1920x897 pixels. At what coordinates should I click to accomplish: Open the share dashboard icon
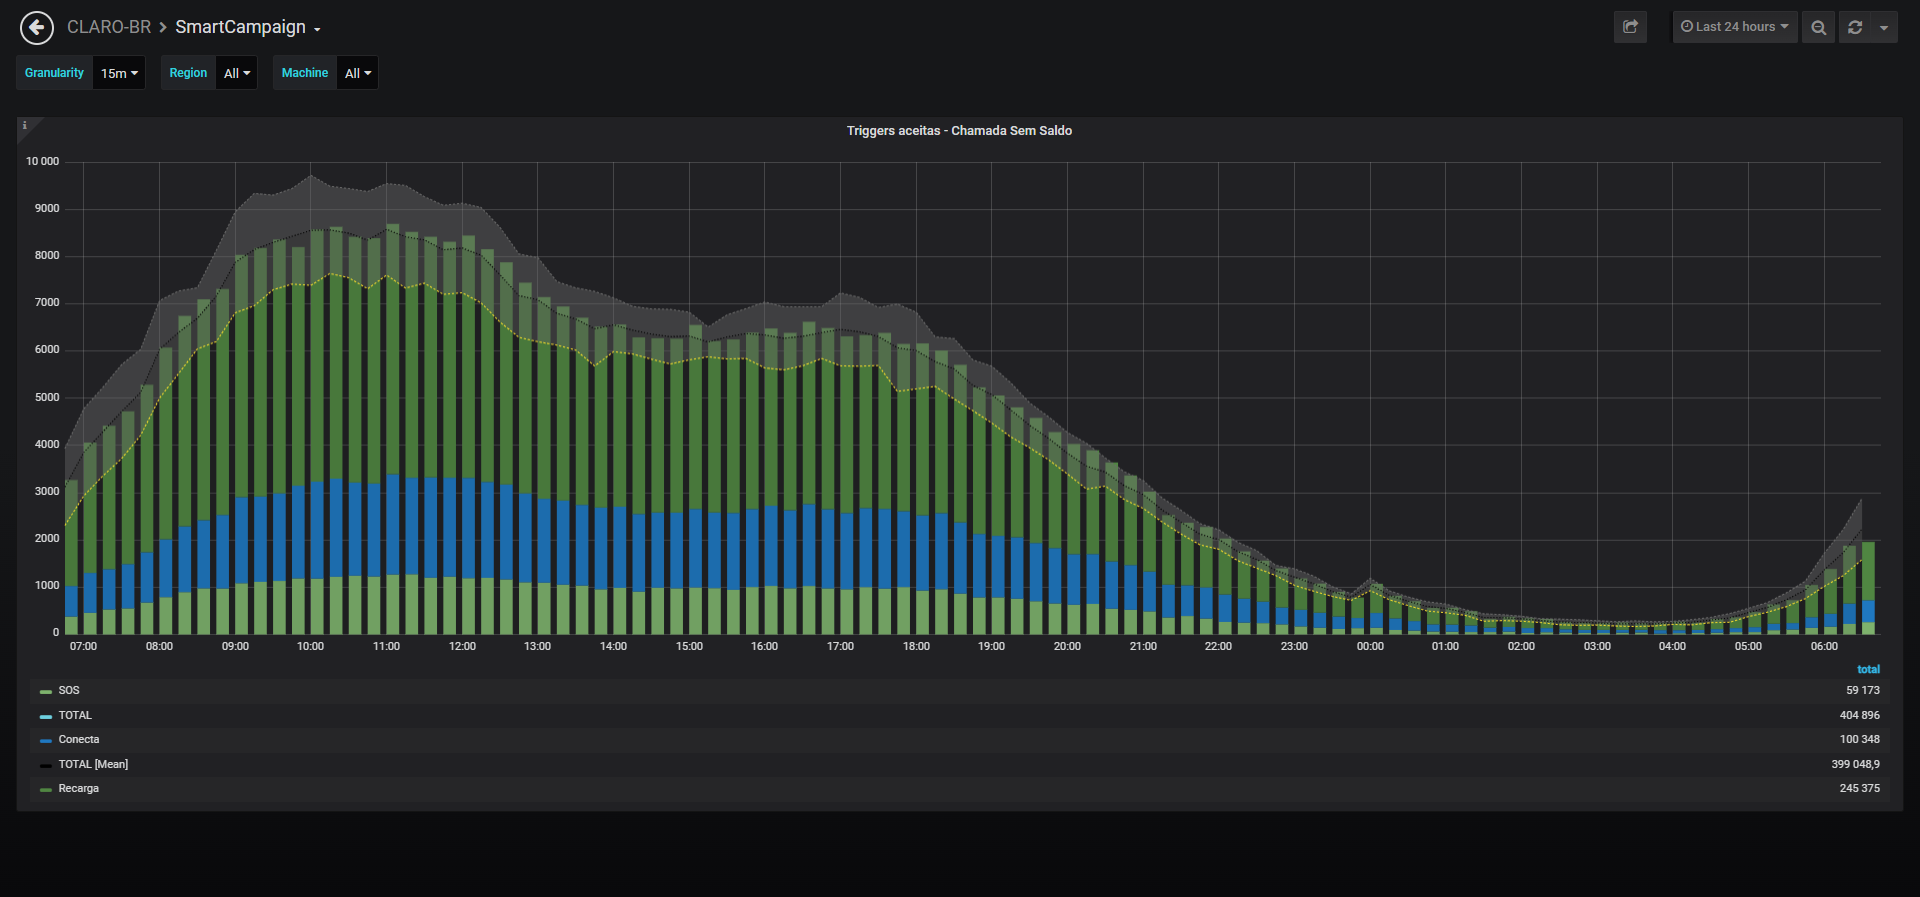1630,27
